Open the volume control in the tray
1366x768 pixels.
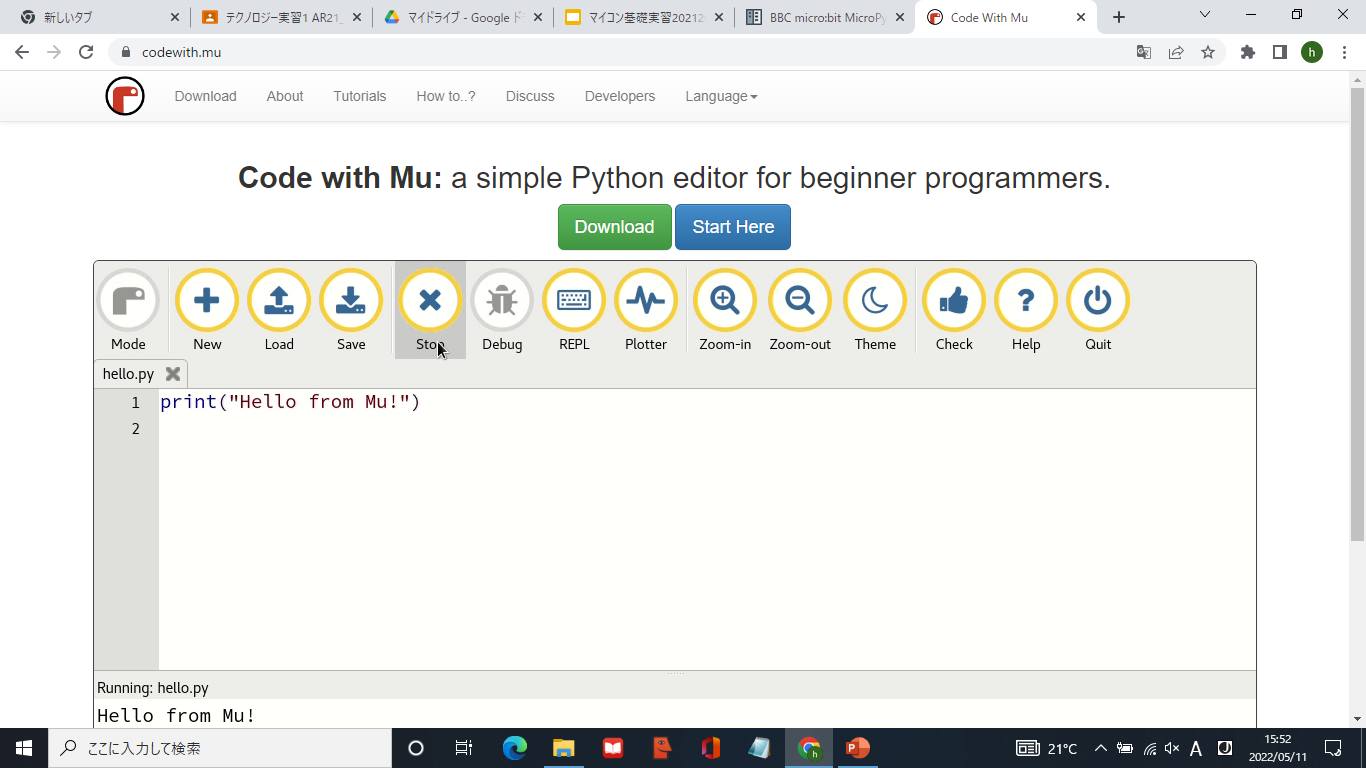[x=1172, y=748]
